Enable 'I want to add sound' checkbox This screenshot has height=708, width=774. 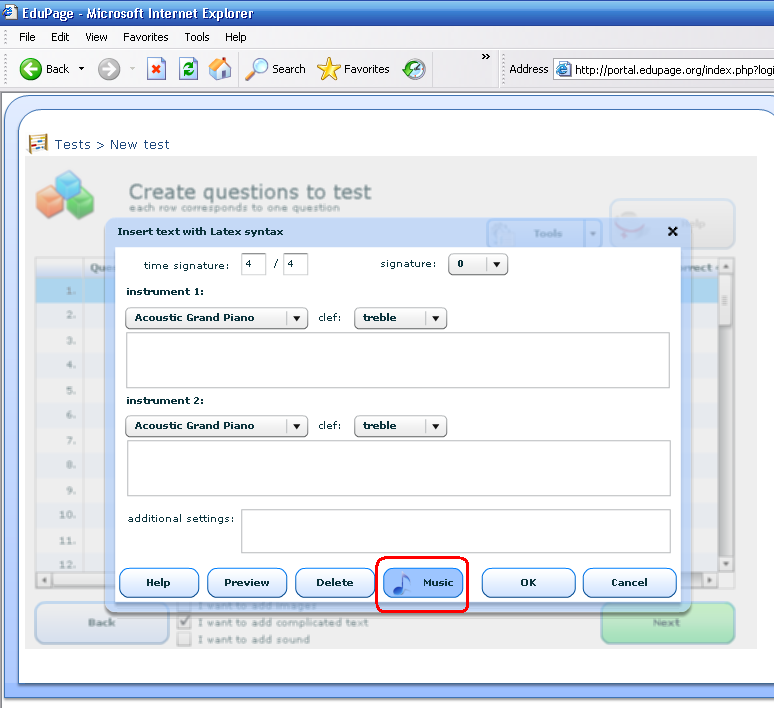click(x=184, y=639)
